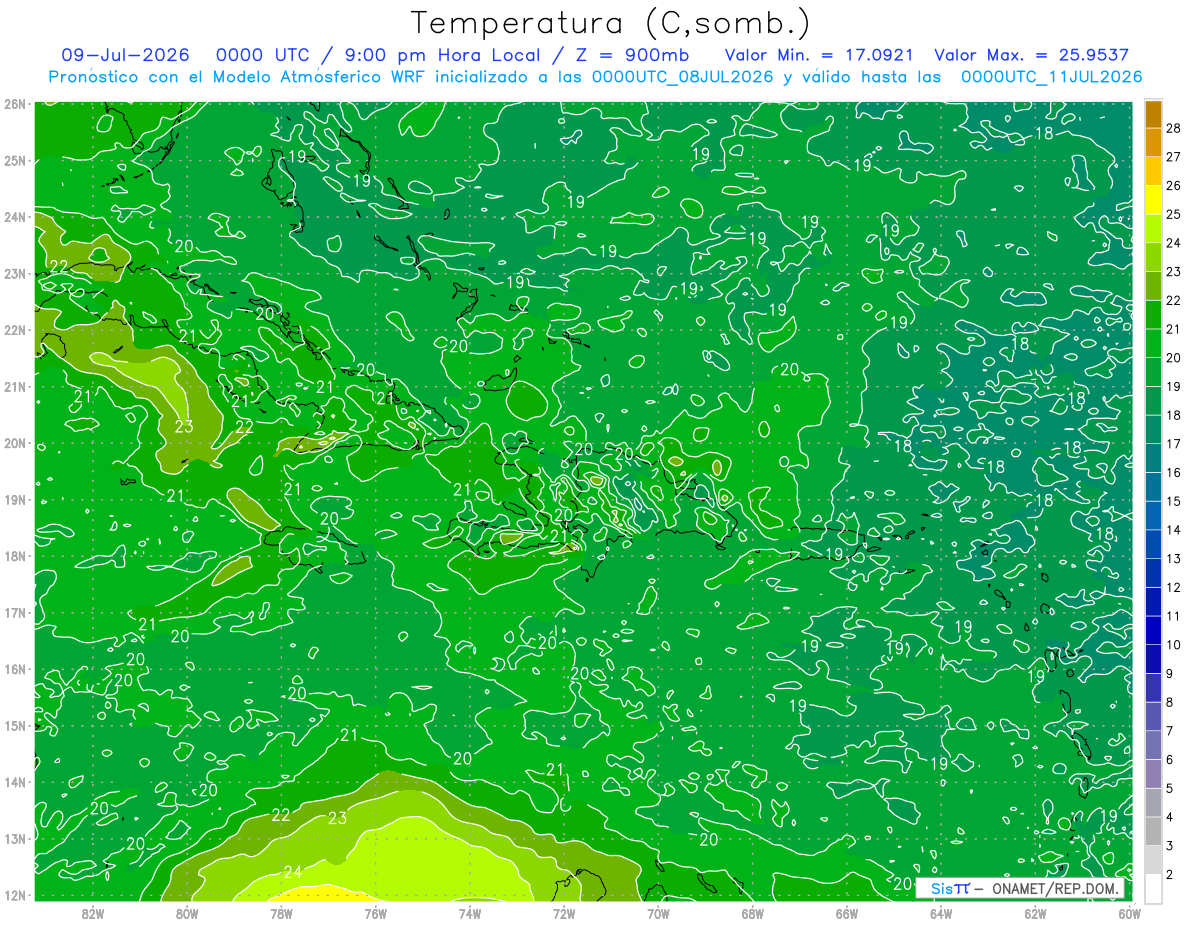1200x927 pixels.
Task: Click the dark blue color scale segment above 10
Action: click(x=1153, y=631)
